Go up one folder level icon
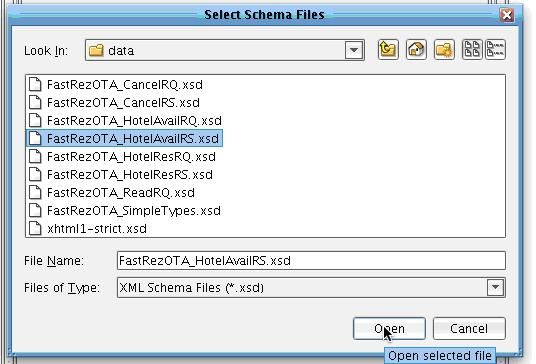Viewport: 536px width, 364px height. tap(388, 50)
